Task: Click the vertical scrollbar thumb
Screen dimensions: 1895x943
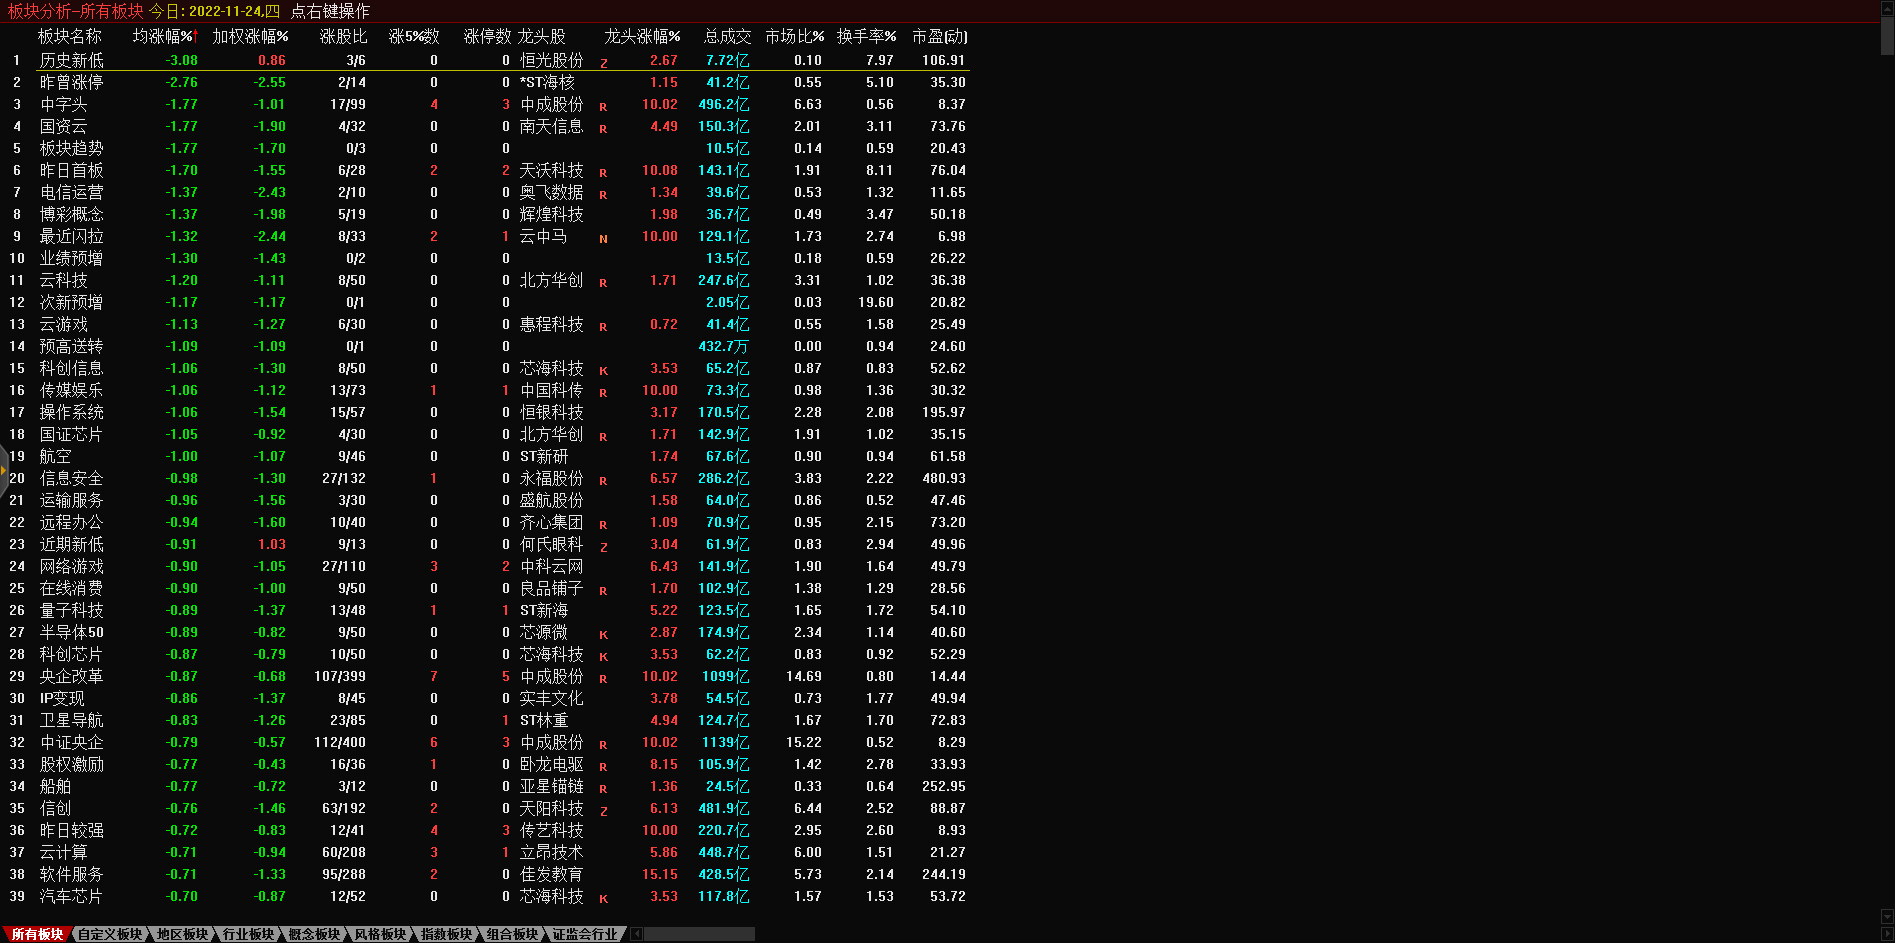Action: click(1887, 35)
